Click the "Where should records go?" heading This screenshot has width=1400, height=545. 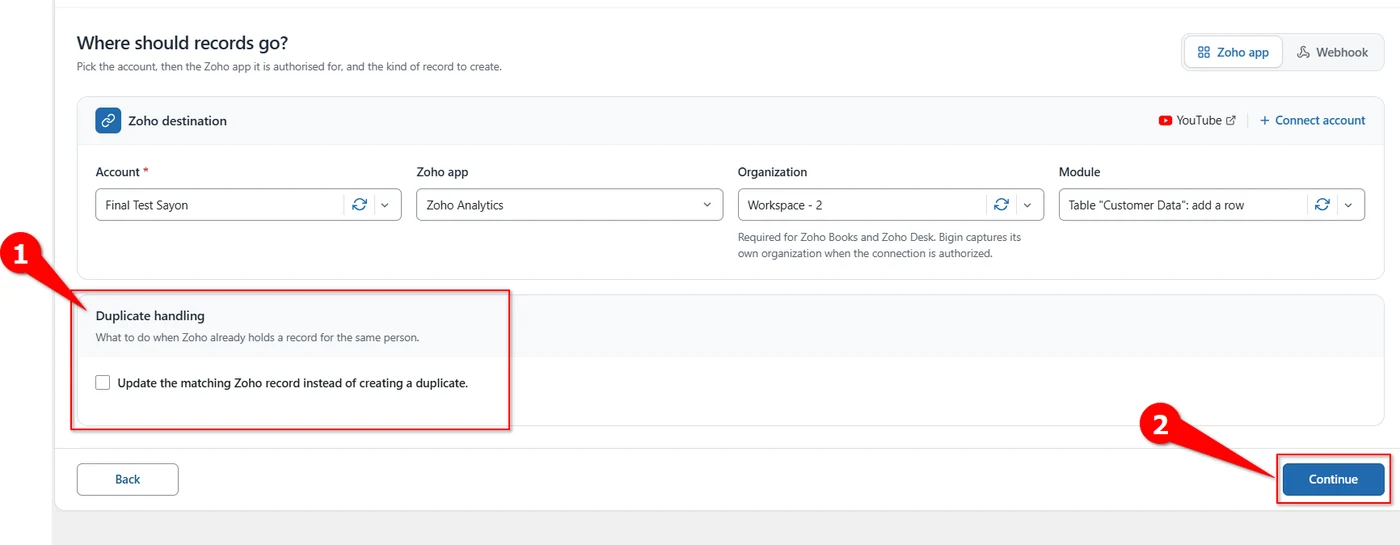click(183, 43)
